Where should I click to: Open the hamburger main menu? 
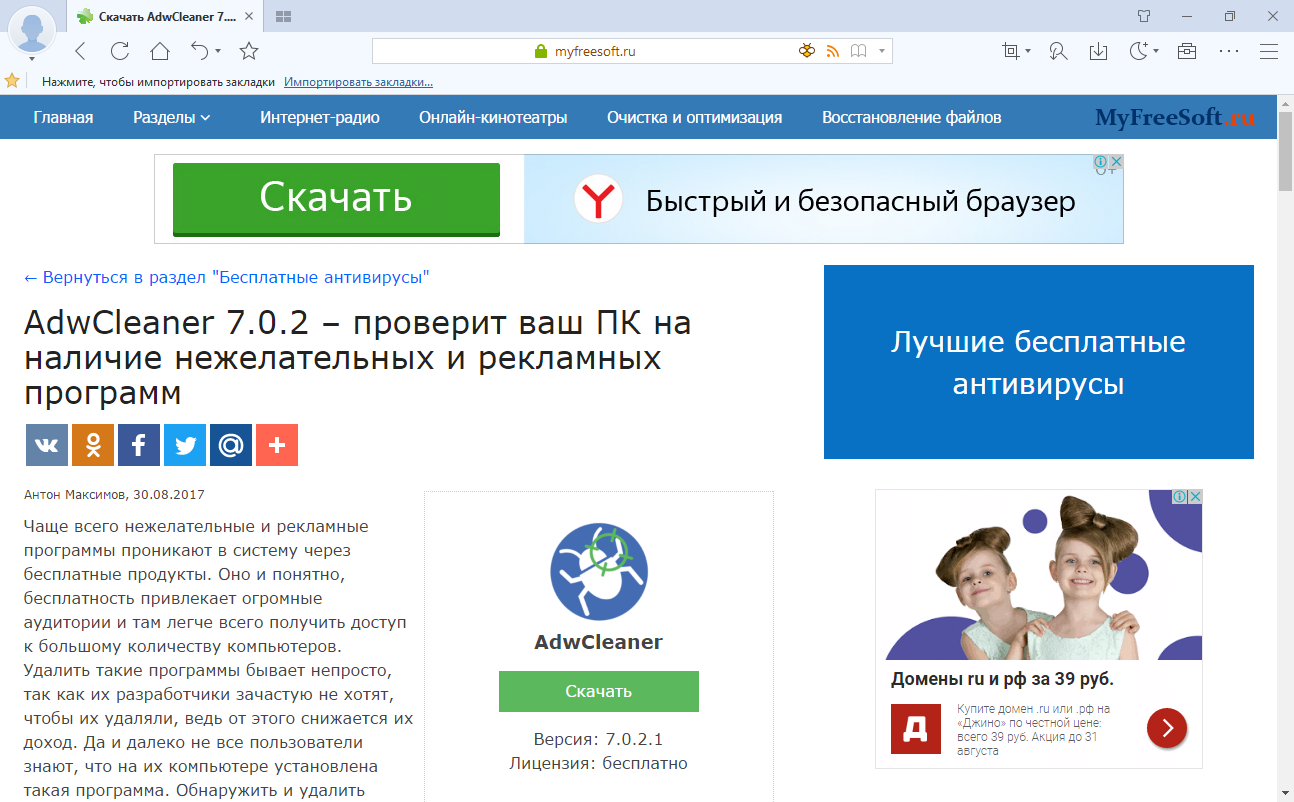tap(1269, 51)
